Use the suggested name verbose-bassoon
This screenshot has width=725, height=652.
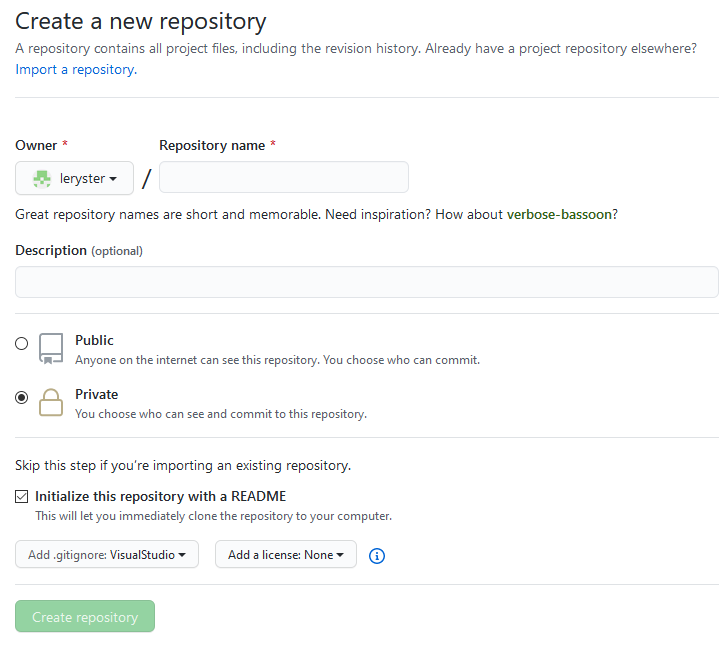[x=559, y=214]
